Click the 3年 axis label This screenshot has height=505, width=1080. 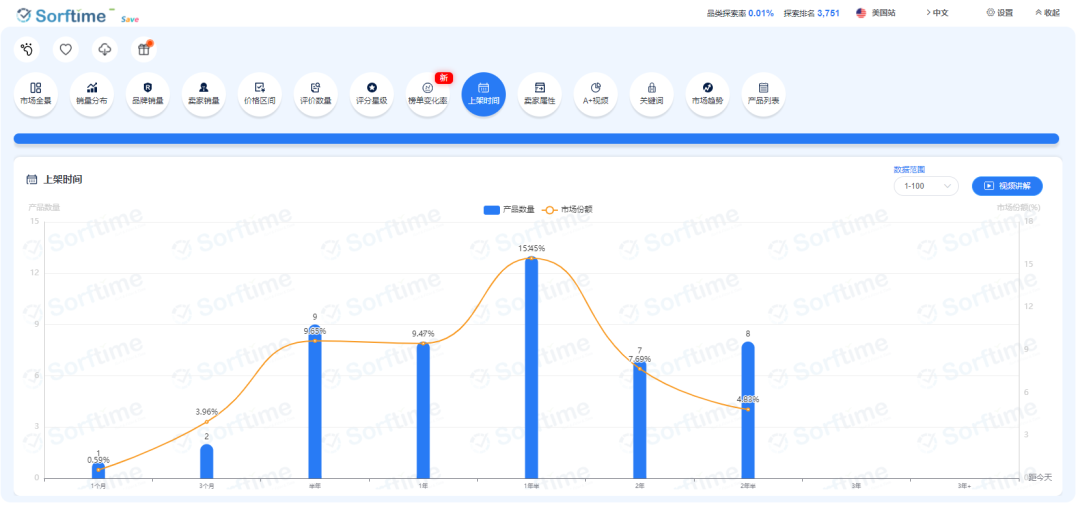pos(856,486)
